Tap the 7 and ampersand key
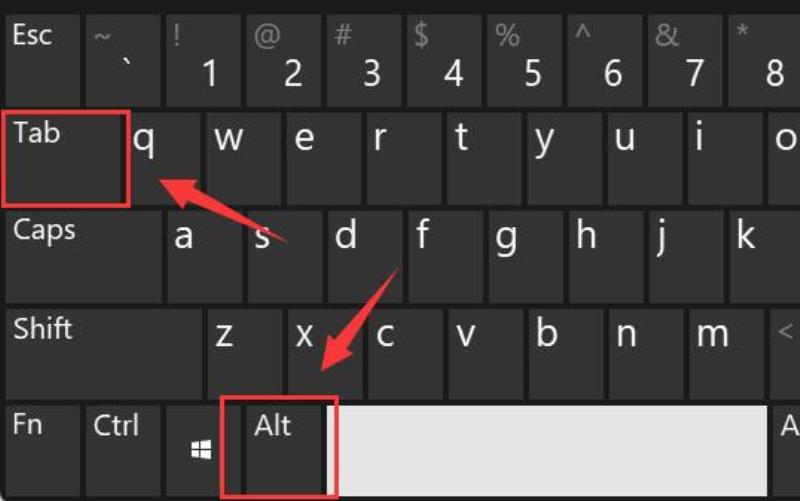The width and height of the screenshot is (800, 501). (x=685, y=60)
